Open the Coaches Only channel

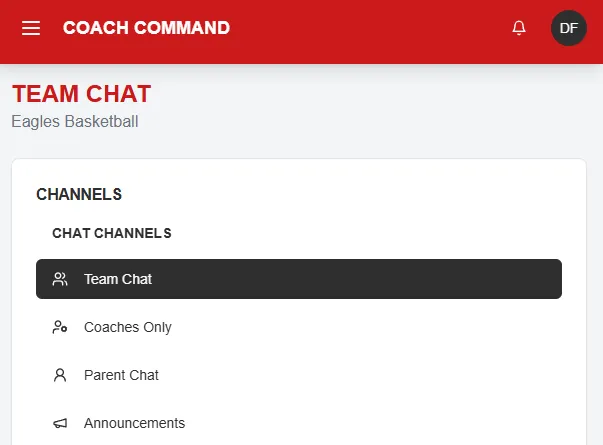click(128, 327)
